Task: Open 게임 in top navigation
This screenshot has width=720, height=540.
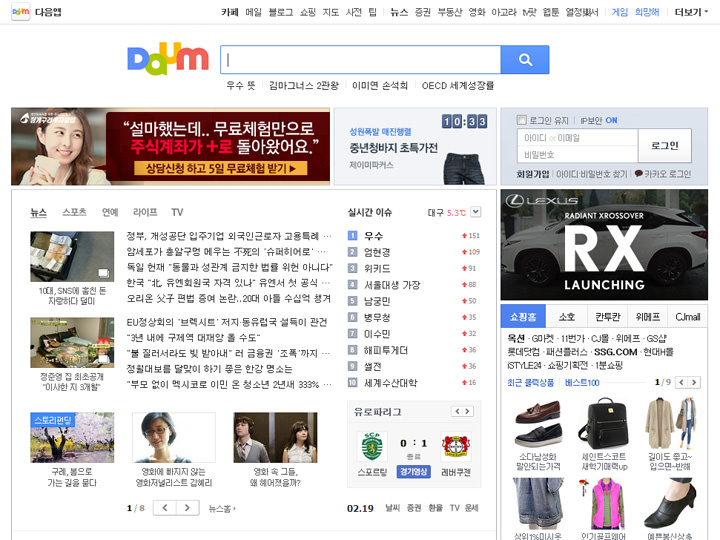Action: pos(619,12)
